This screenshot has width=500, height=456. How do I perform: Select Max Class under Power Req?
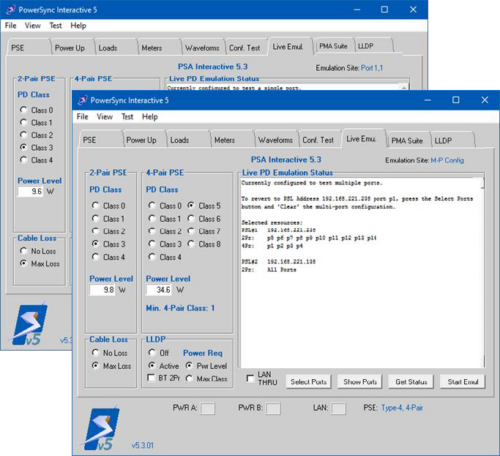click(x=189, y=378)
